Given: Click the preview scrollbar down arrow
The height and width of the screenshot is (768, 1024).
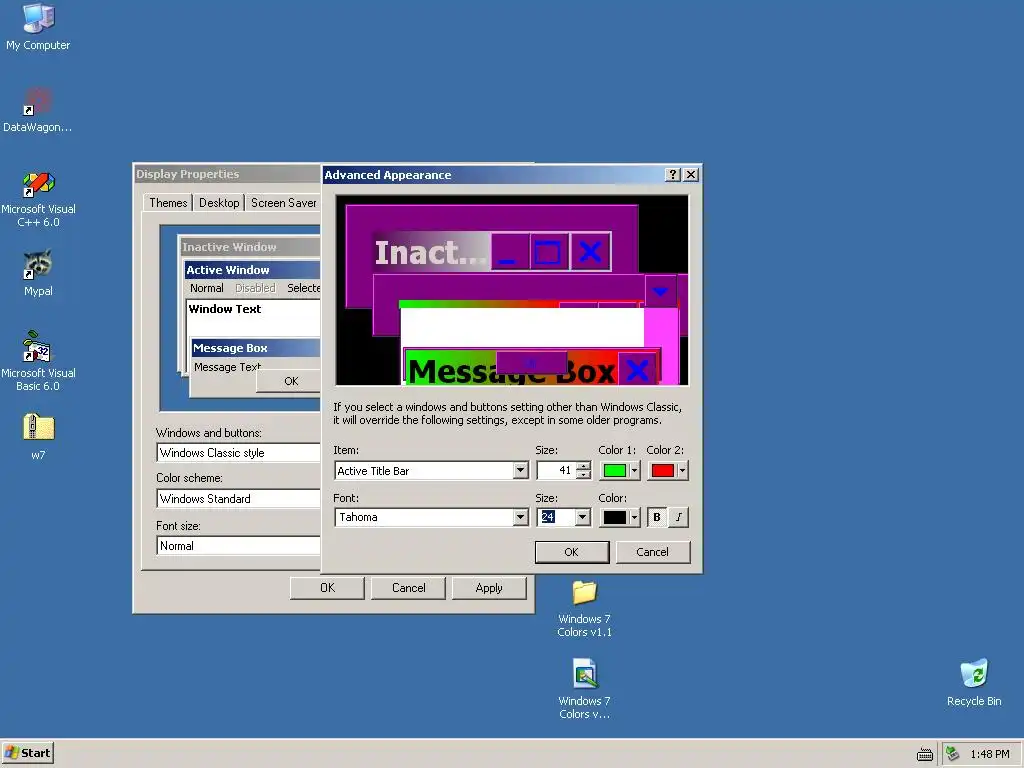Looking at the screenshot, I should (x=660, y=291).
